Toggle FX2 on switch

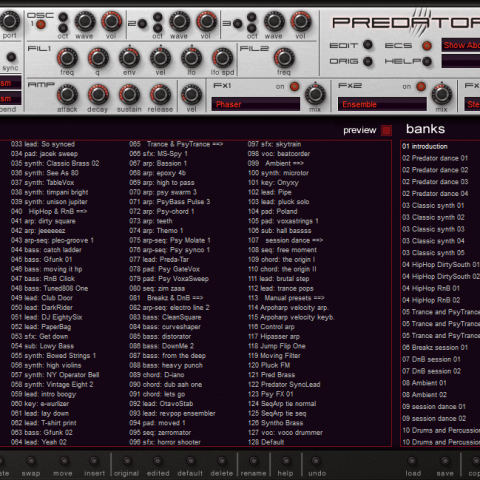coord(421,87)
